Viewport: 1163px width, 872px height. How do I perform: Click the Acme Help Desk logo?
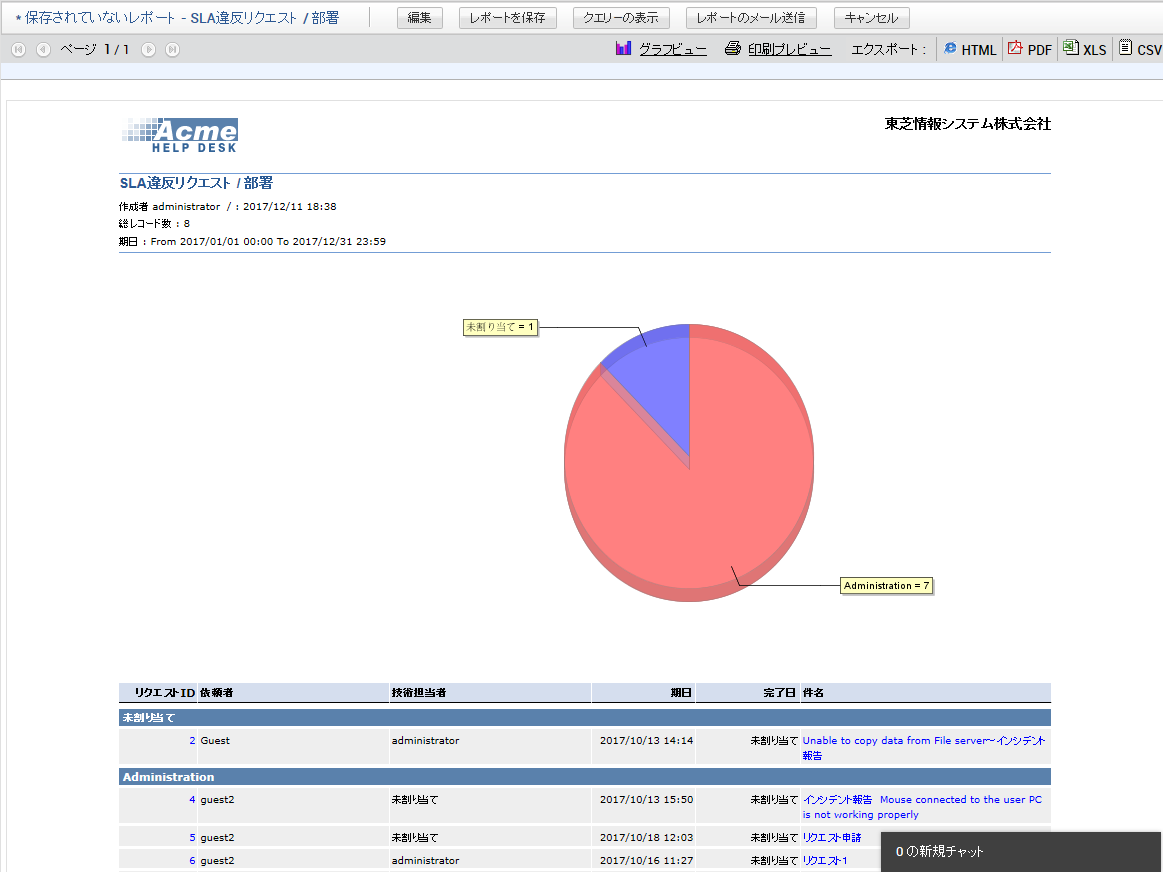tap(179, 135)
